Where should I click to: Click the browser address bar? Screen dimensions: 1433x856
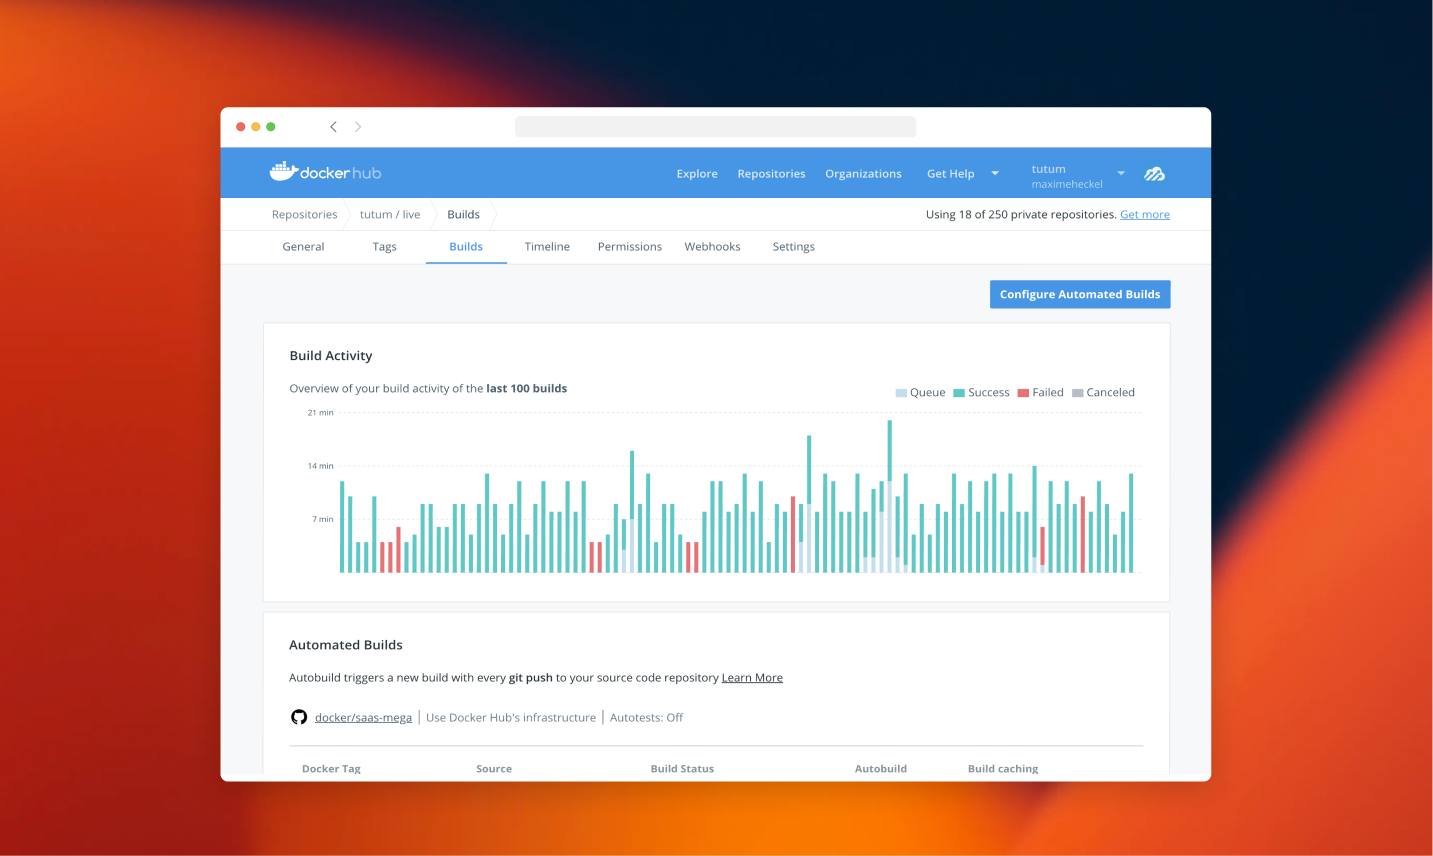(715, 126)
